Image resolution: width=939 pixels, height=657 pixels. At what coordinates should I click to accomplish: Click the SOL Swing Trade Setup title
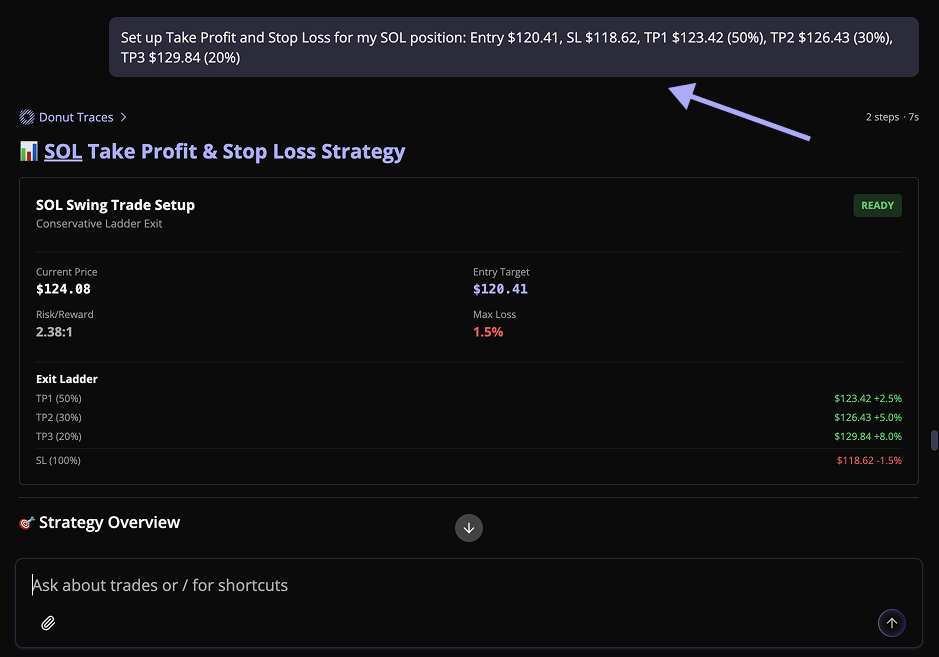(x=115, y=205)
